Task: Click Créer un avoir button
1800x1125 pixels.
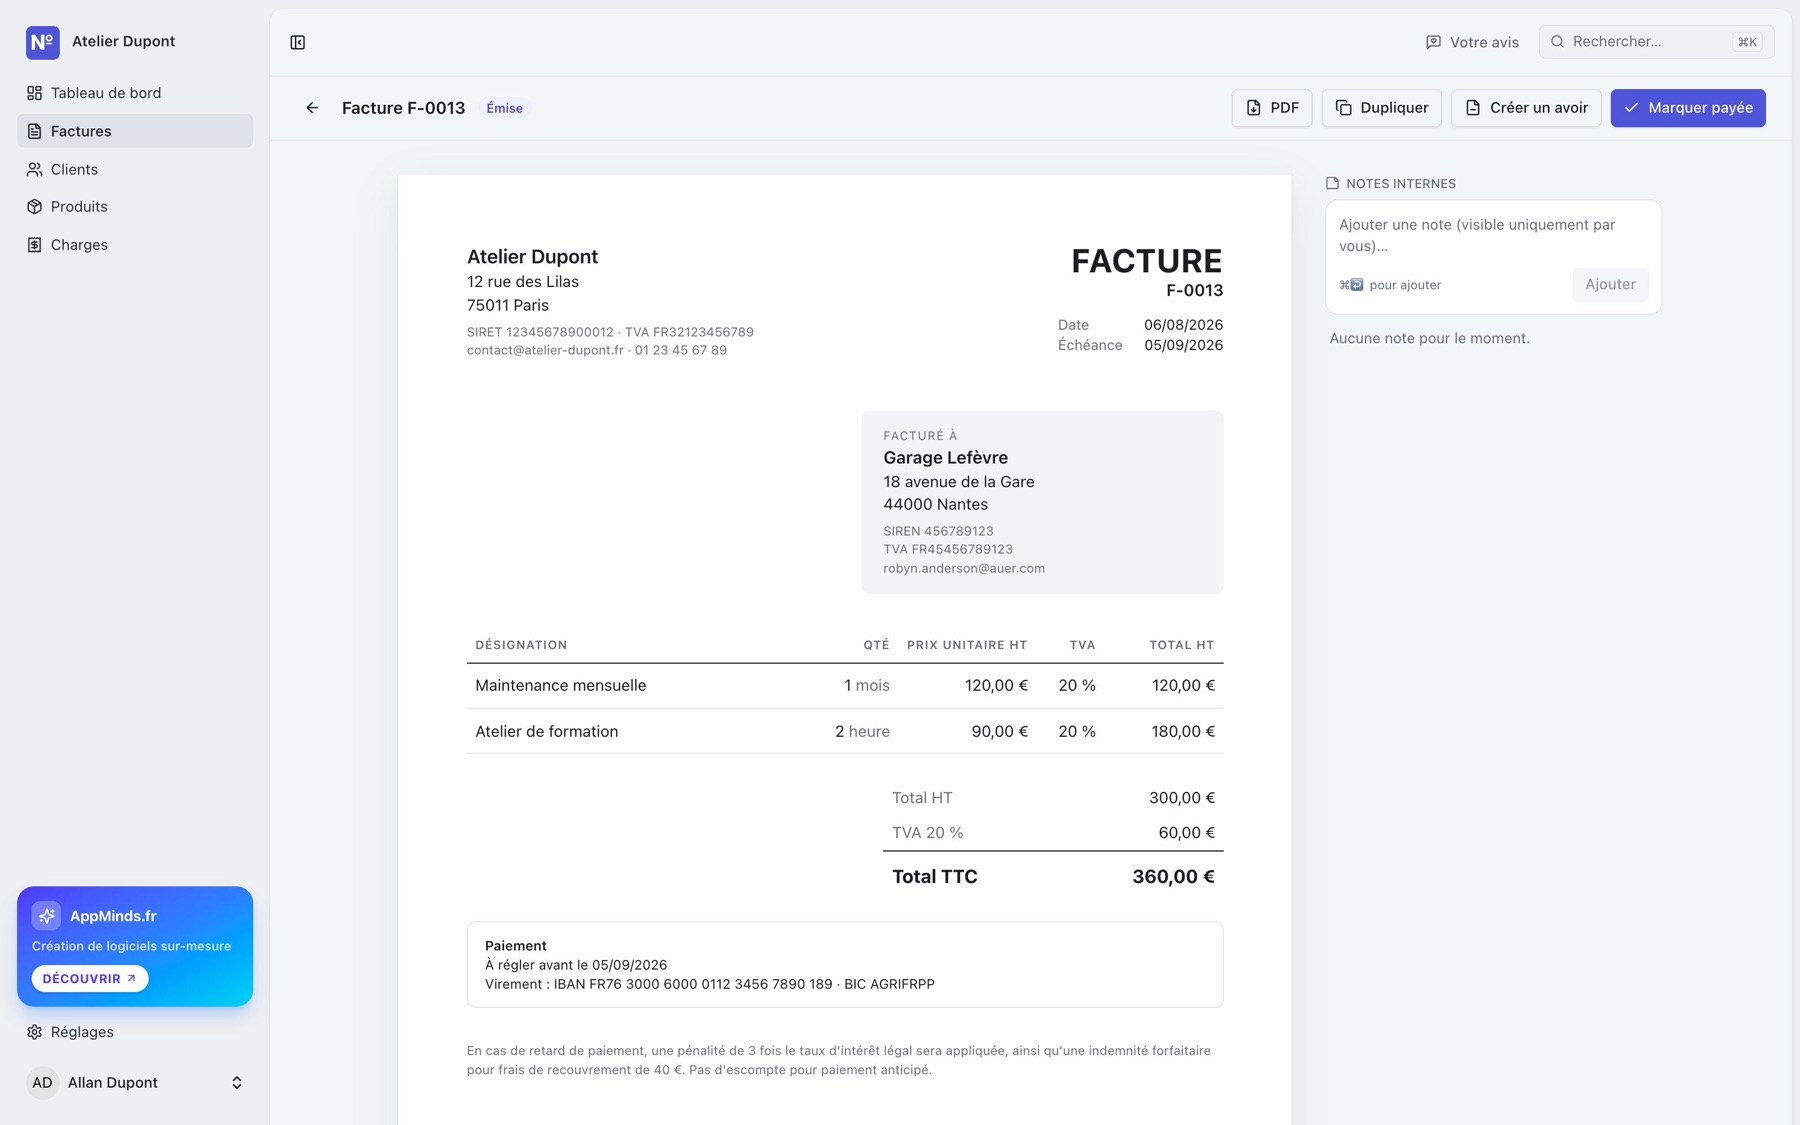Action: tap(1526, 108)
